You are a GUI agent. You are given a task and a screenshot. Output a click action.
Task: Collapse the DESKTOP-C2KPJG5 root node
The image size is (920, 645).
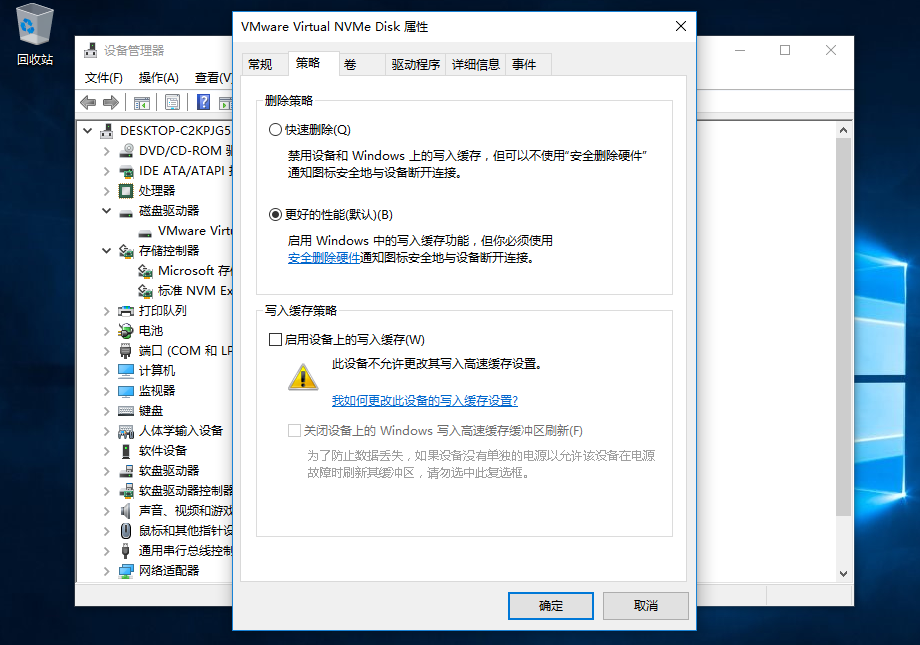(x=87, y=131)
